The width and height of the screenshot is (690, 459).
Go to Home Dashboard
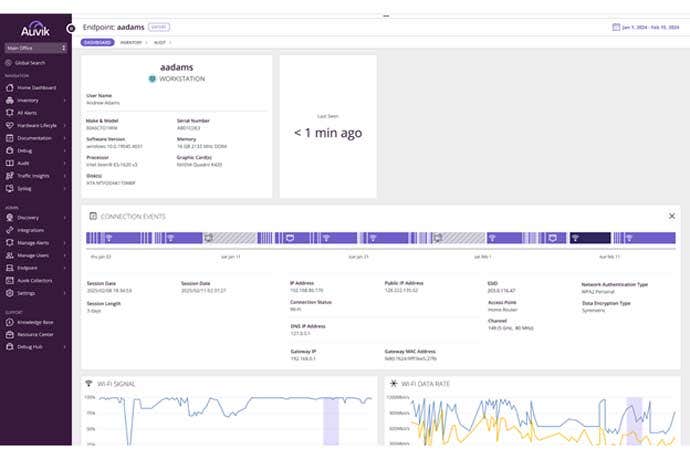coord(37,87)
